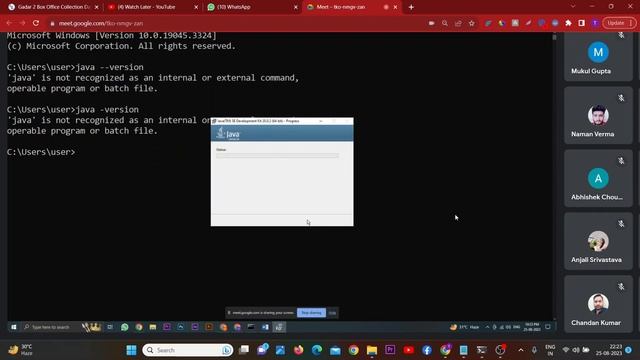Viewport: 640px width, 360px height.
Task: Click Naman Verma's participant tile
Action: 598,115
